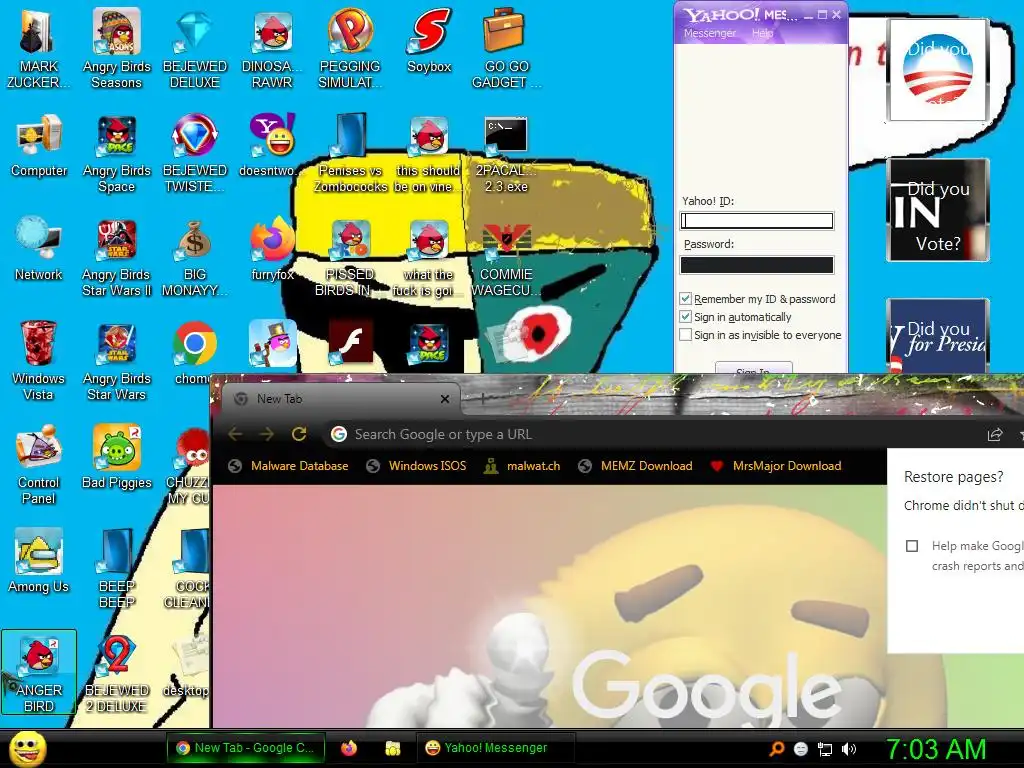
Task: Close the New Tab tab
Action: pyautogui.click(x=445, y=398)
